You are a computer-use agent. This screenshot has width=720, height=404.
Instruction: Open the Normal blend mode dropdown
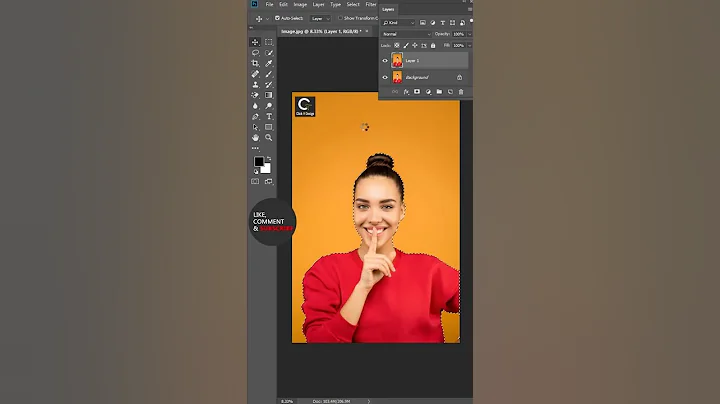coord(407,34)
